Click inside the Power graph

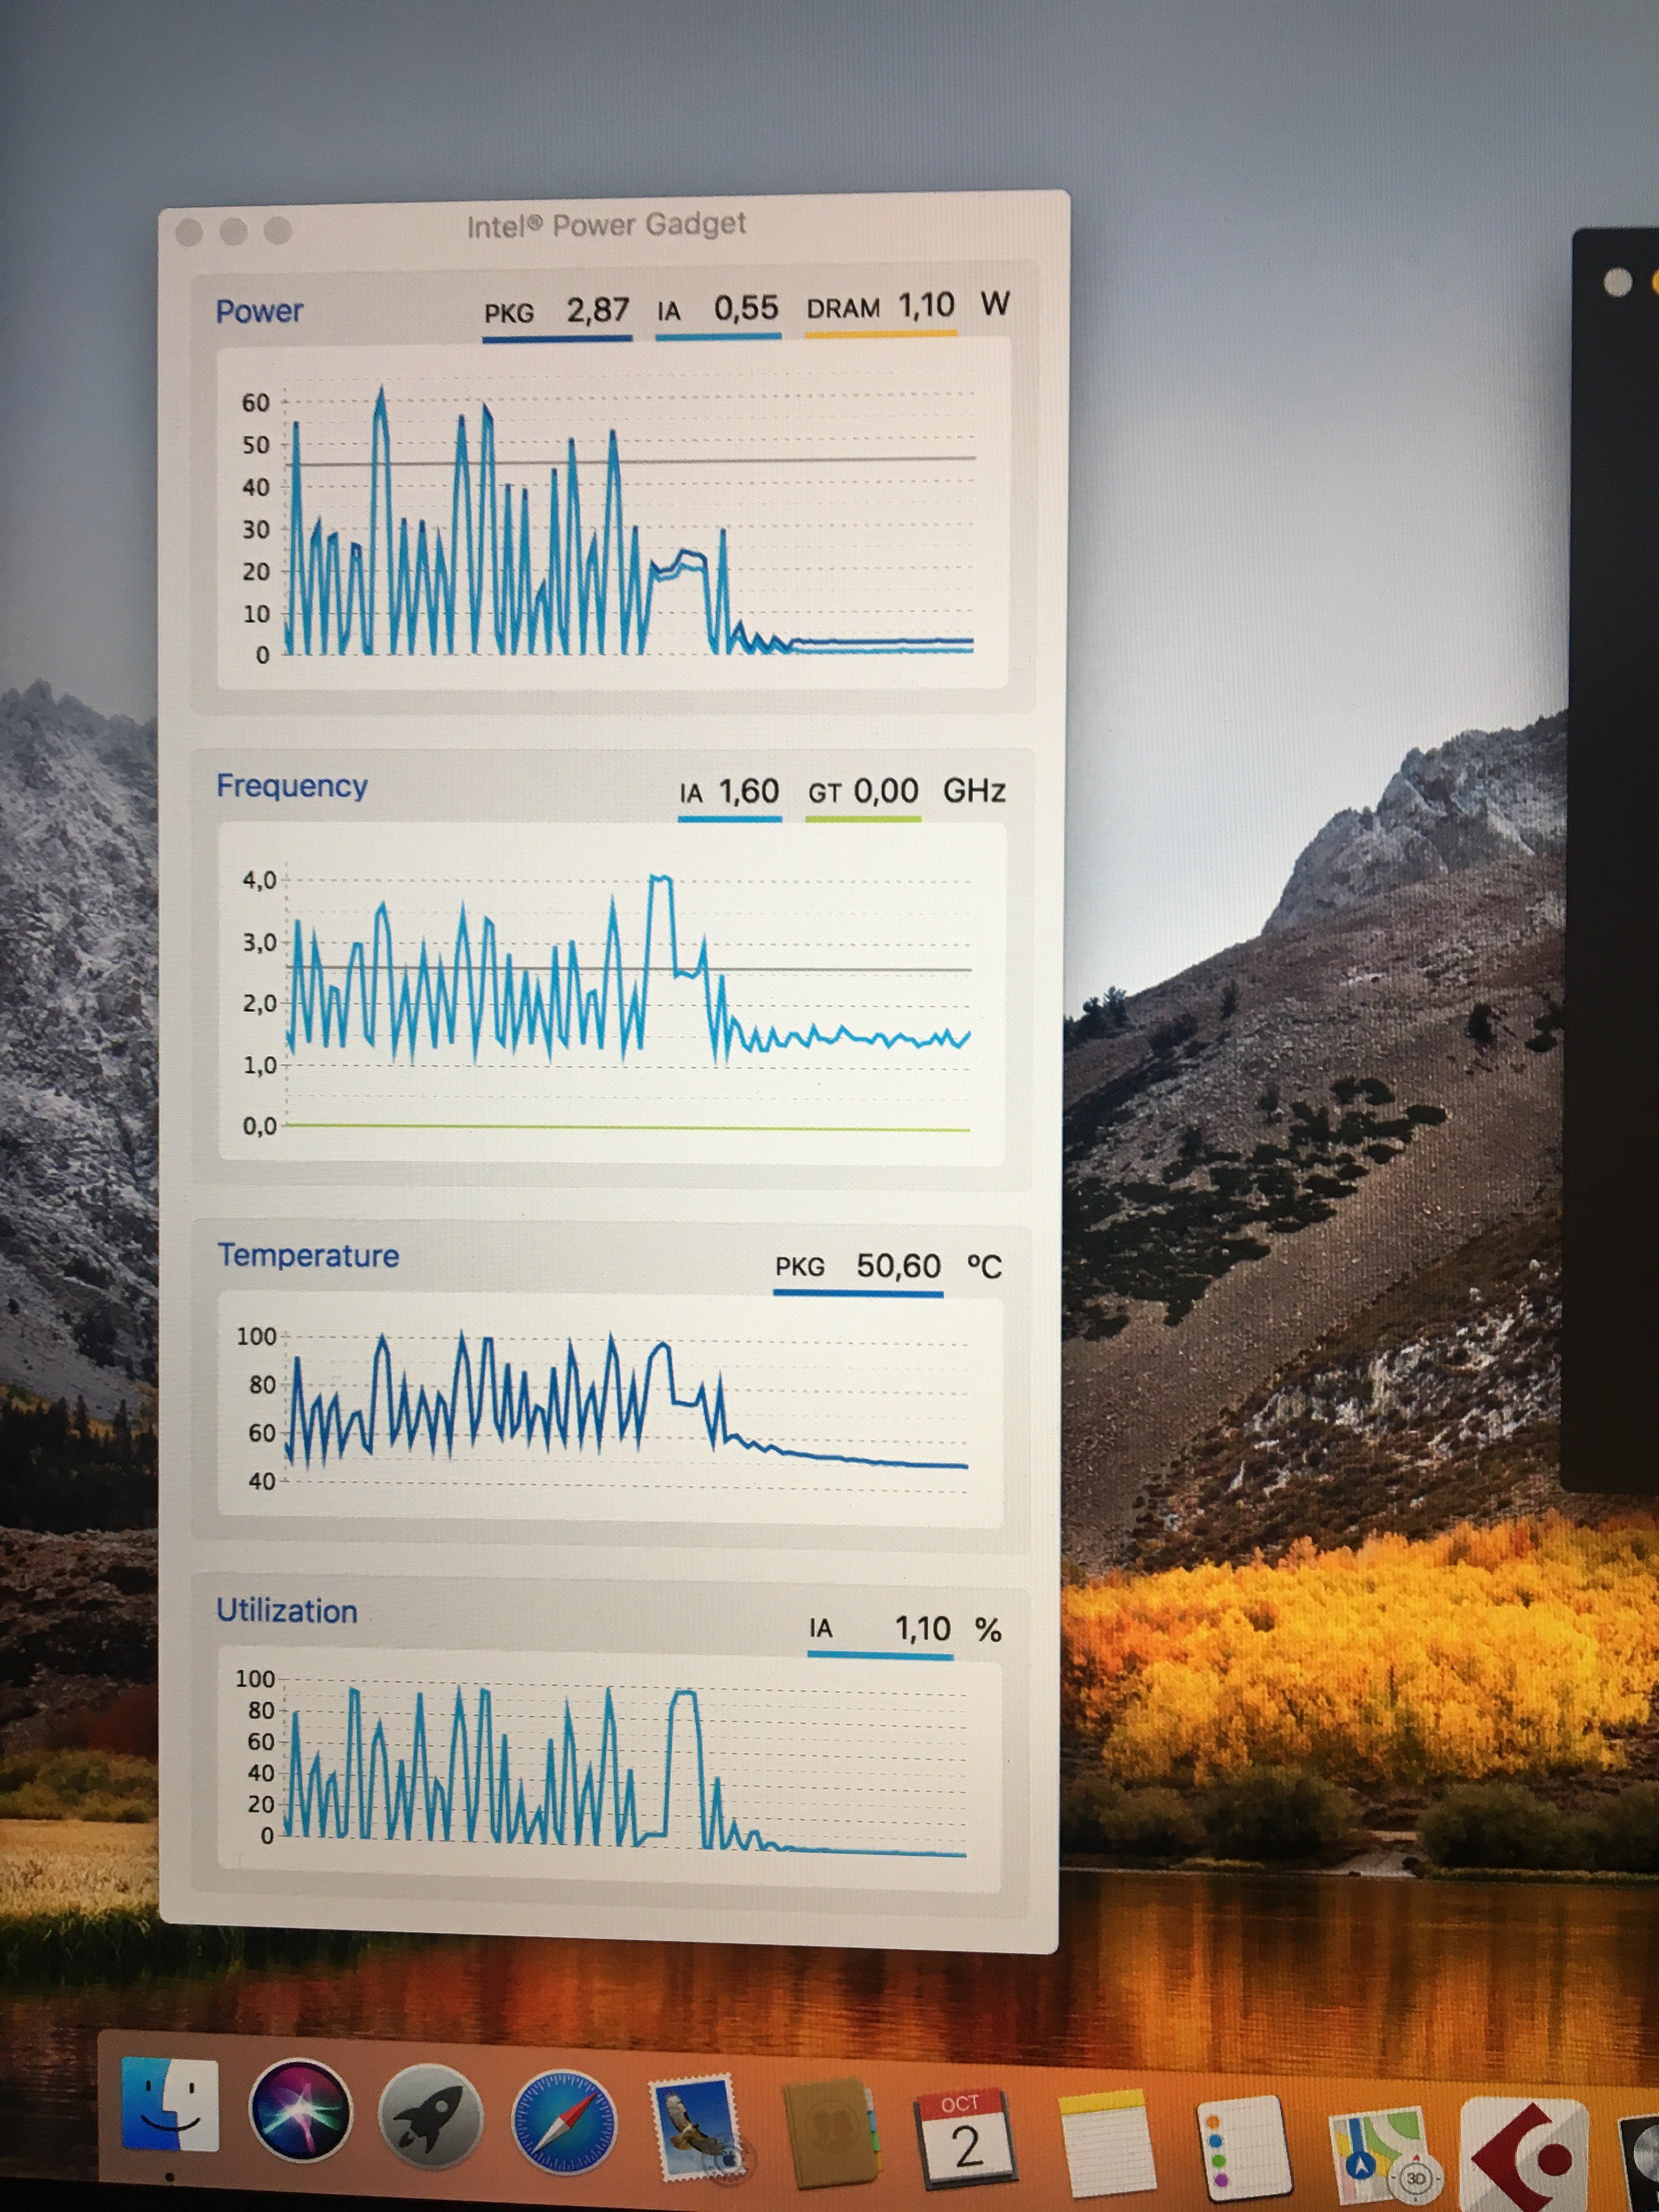[612, 514]
